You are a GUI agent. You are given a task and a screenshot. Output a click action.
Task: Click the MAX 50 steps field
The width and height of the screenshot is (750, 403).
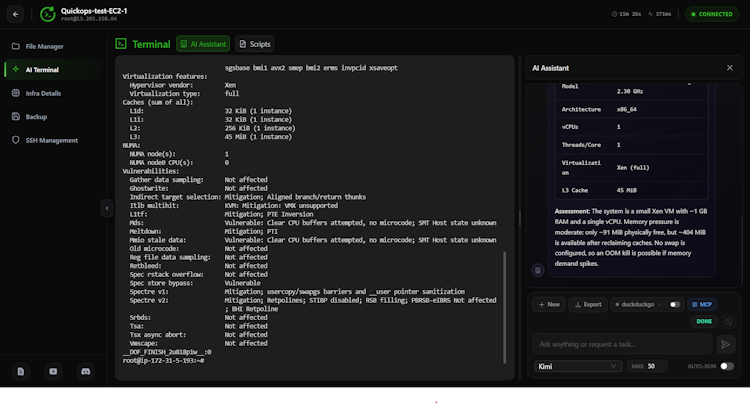[647, 366]
